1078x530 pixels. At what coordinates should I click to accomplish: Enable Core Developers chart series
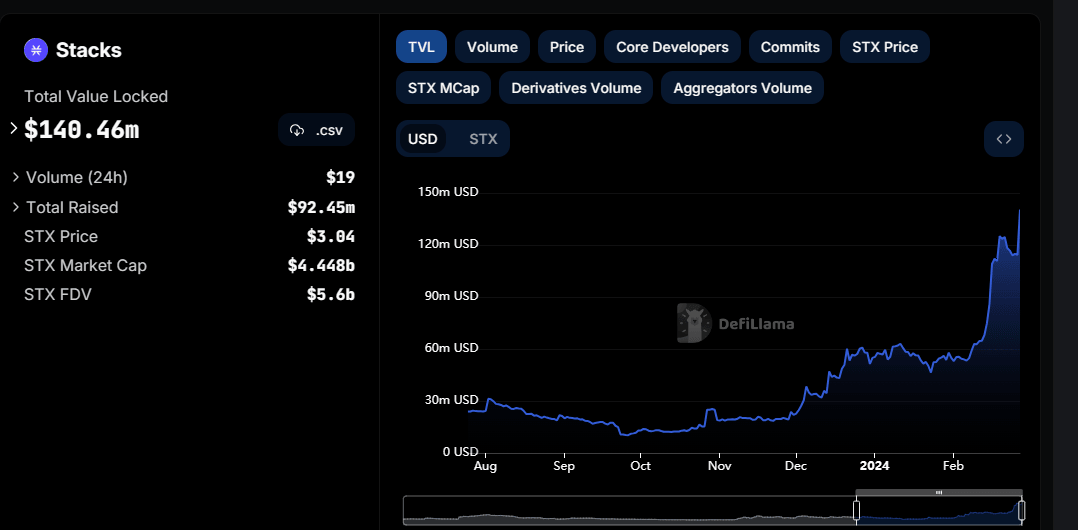(672, 47)
